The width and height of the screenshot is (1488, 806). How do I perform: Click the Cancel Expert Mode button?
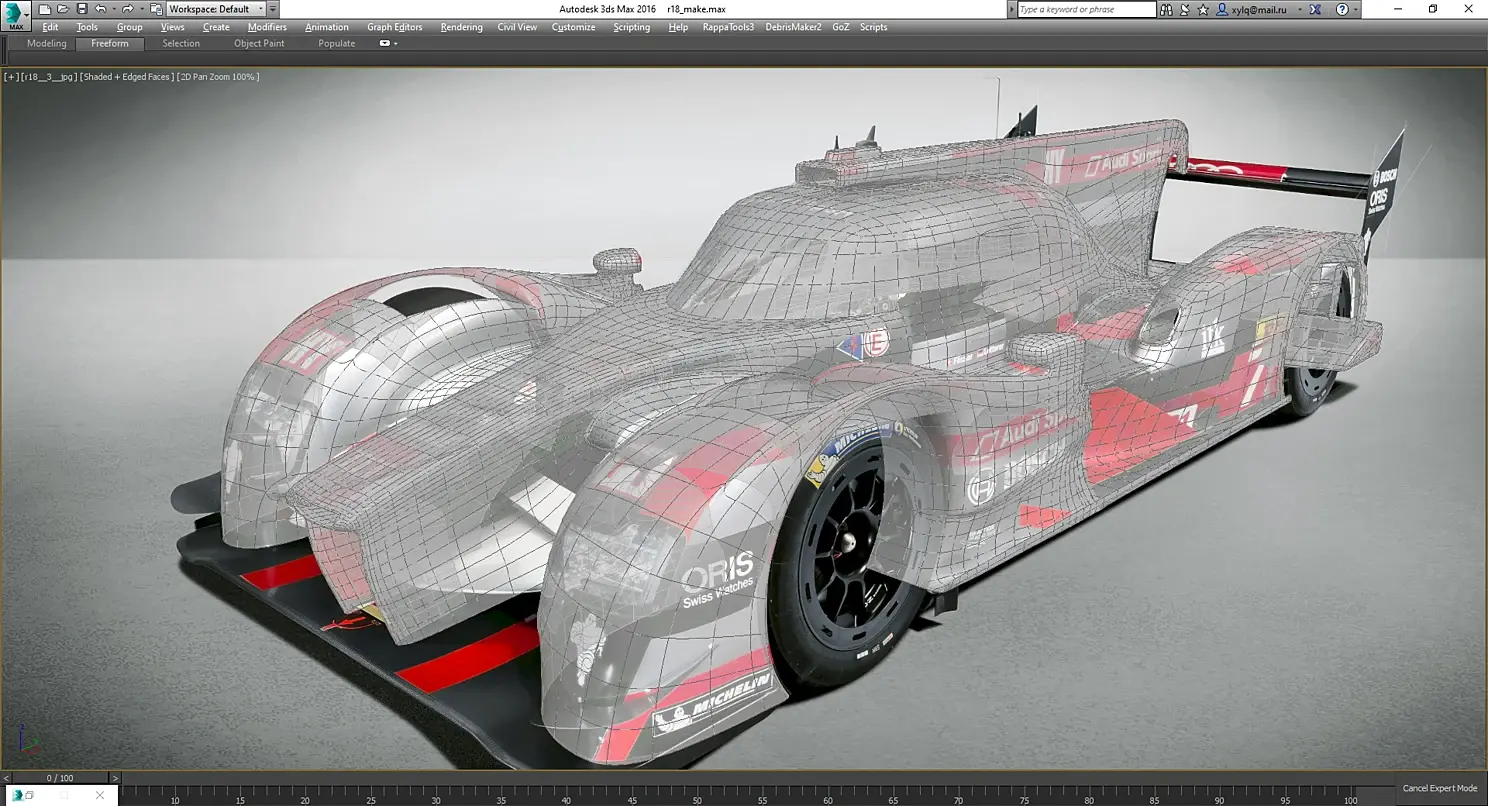(x=1439, y=788)
